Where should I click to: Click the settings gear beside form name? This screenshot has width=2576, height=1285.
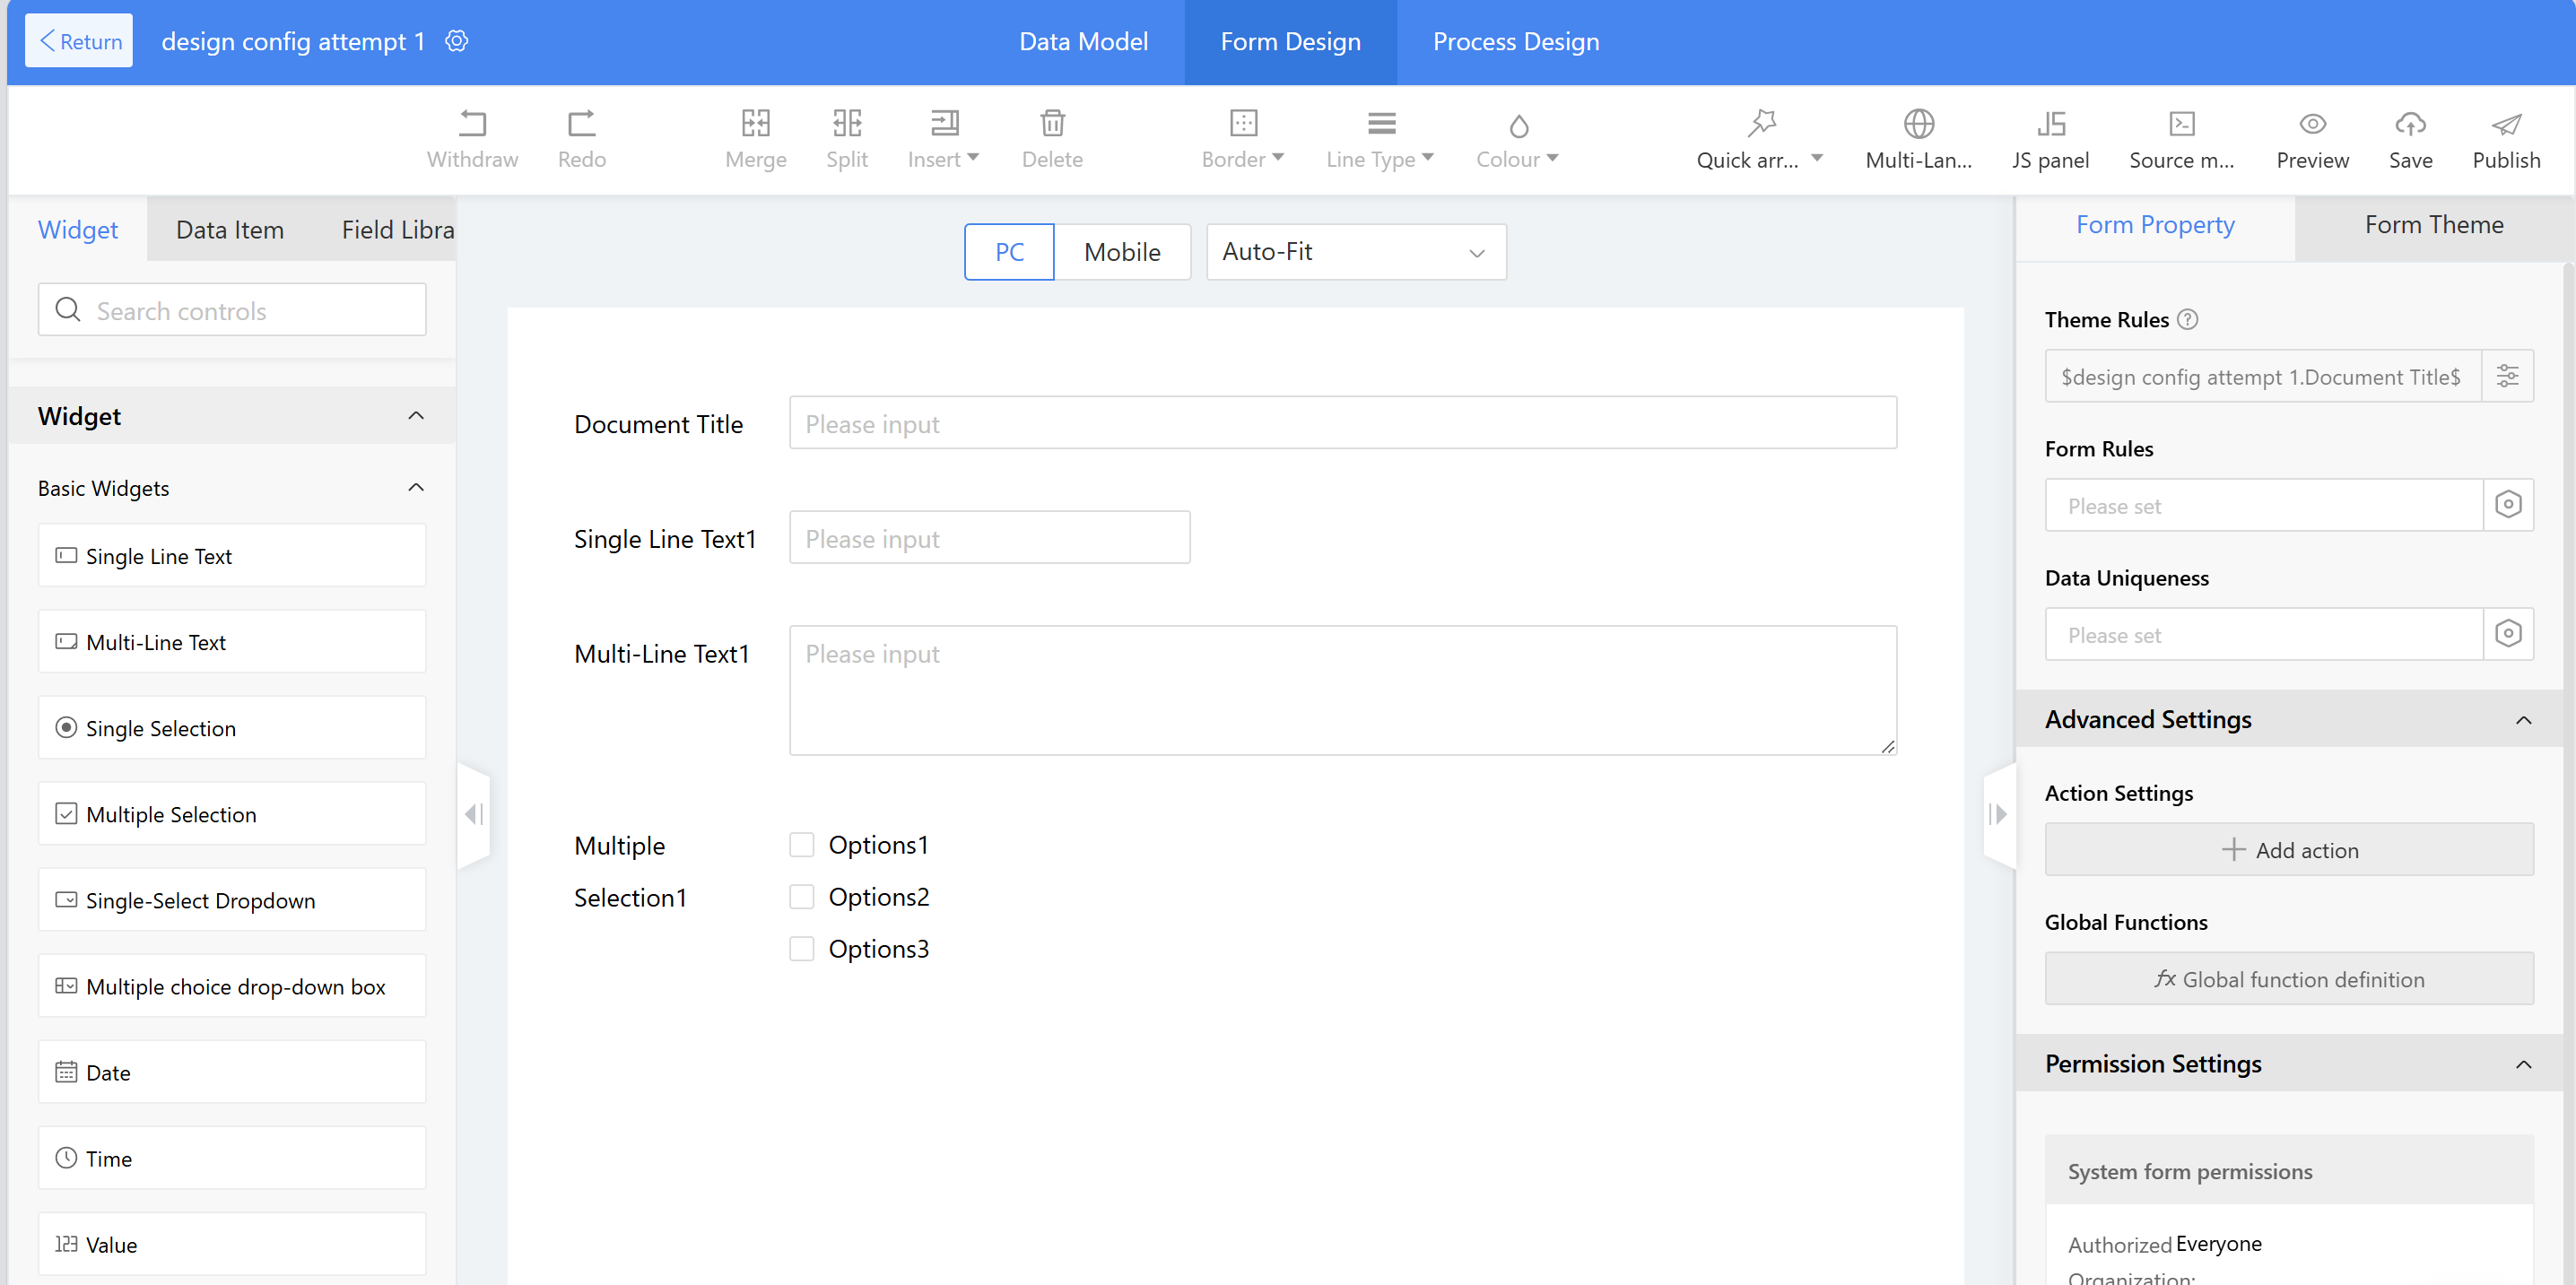coord(457,41)
